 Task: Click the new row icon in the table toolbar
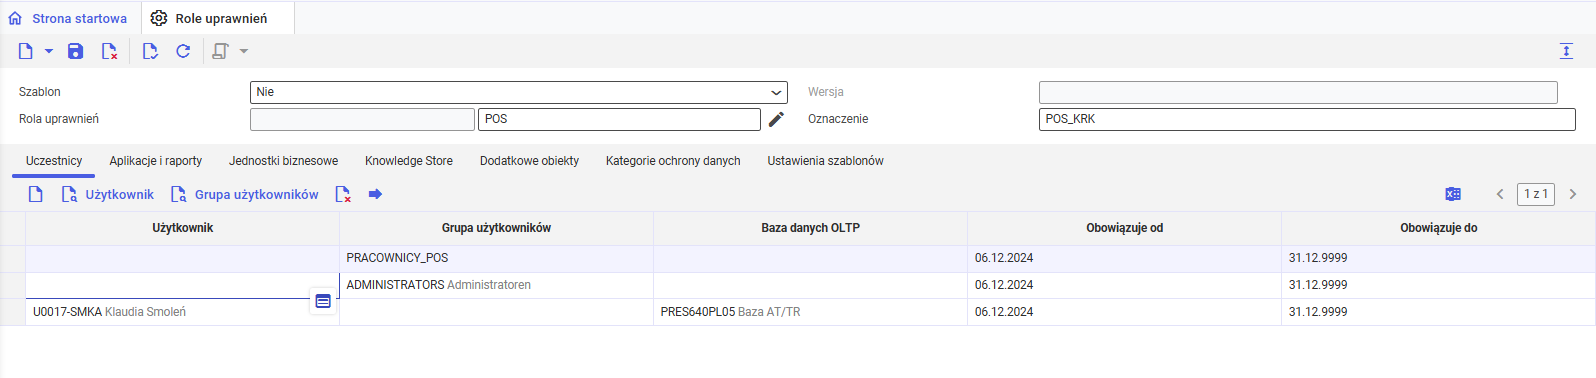pyautogui.click(x=35, y=194)
